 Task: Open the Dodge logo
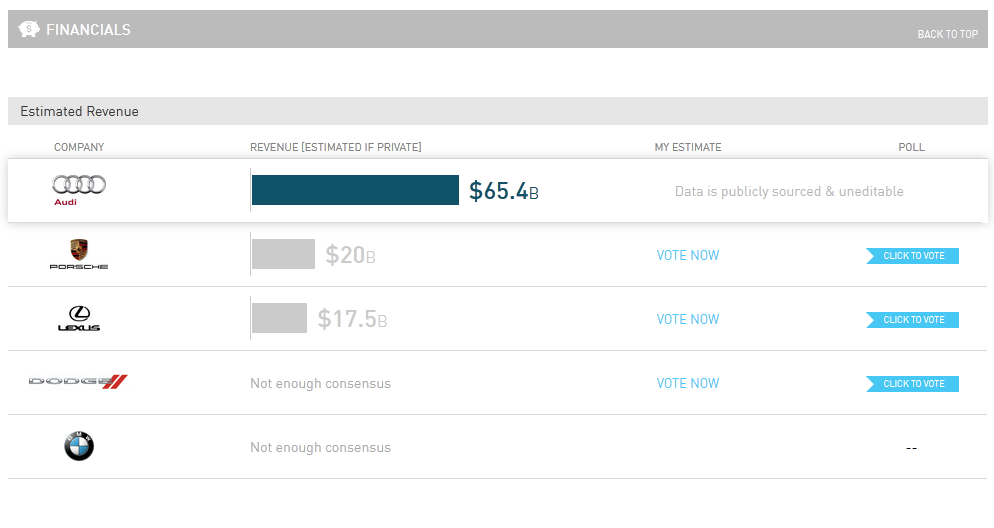(x=78, y=382)
